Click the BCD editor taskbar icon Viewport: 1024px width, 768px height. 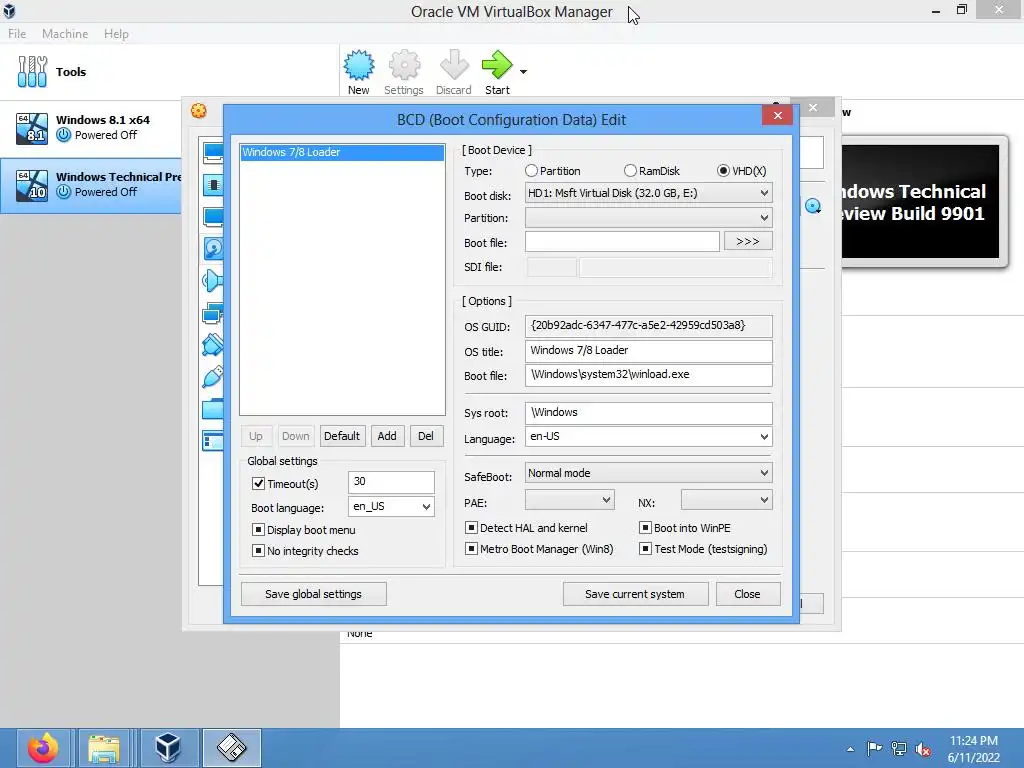(231, 748)
